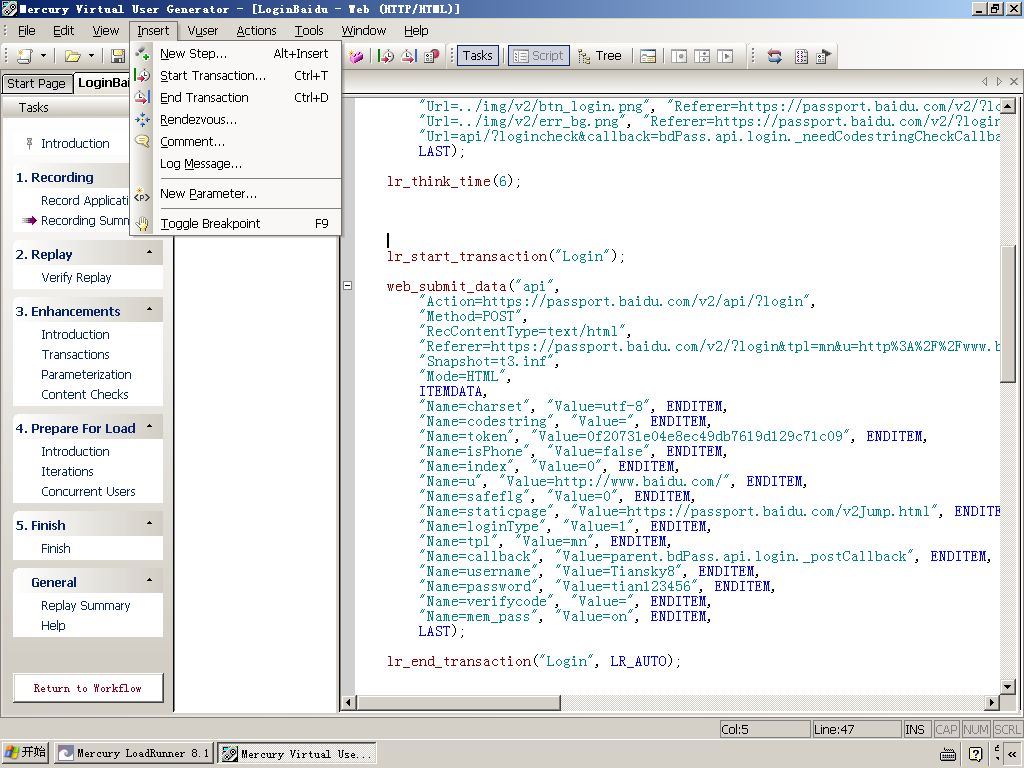This screenshot has height=768, width=1024.
Task: Click the tab scroll-left arrow icon
Action: coord(985,82)
